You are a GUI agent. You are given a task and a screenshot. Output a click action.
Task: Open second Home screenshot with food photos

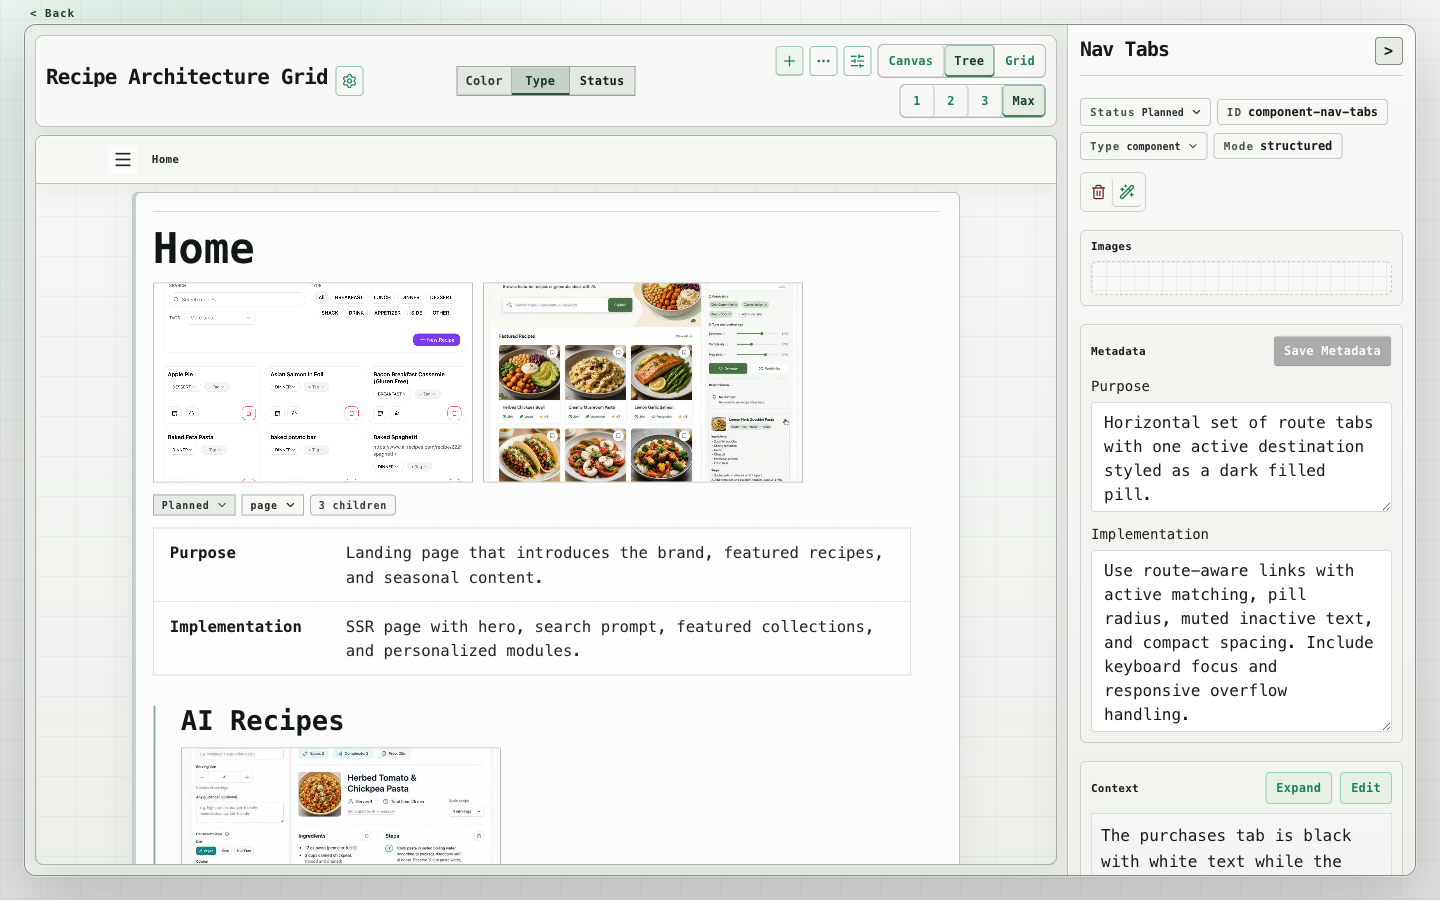643,382
